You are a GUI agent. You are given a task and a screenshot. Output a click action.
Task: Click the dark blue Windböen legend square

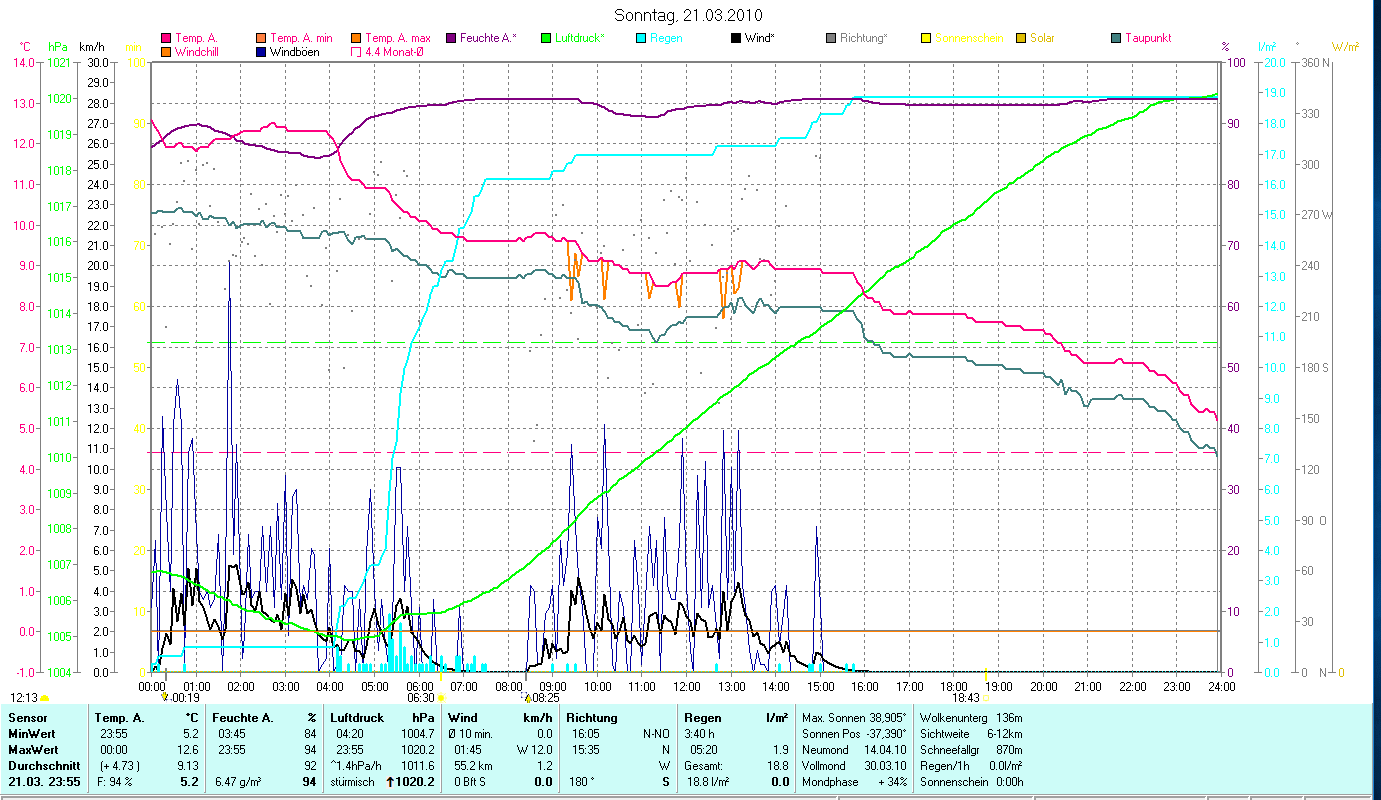click(x=262, y=52)
